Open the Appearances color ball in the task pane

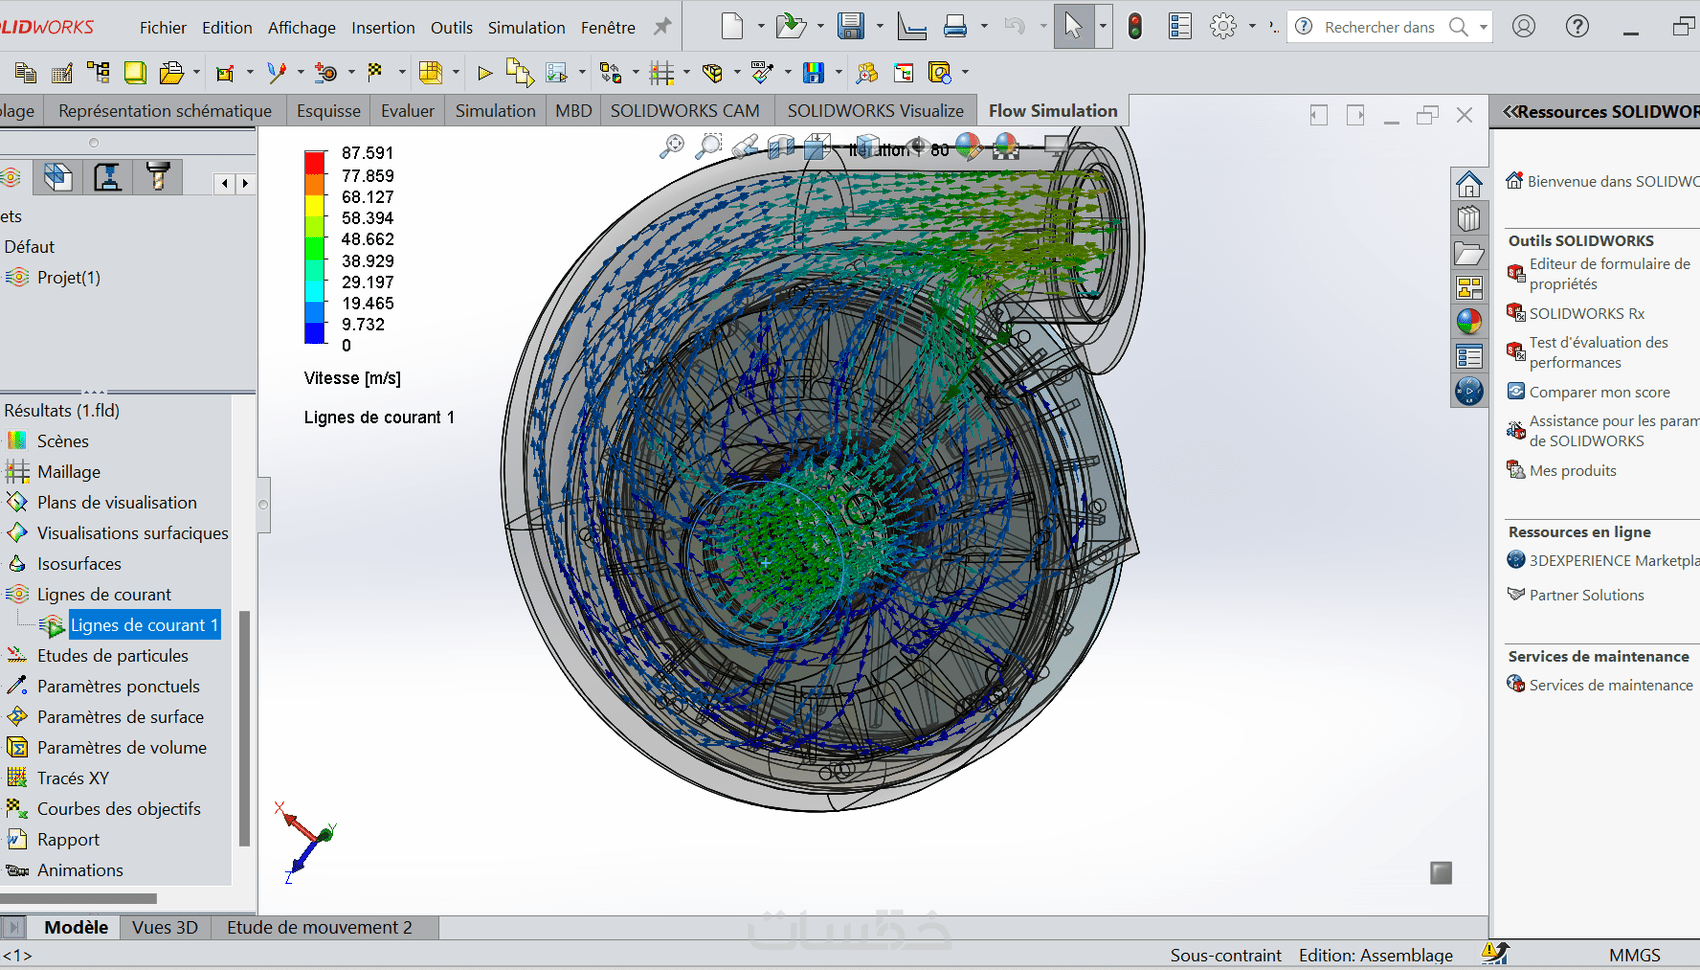[1469, 321]
